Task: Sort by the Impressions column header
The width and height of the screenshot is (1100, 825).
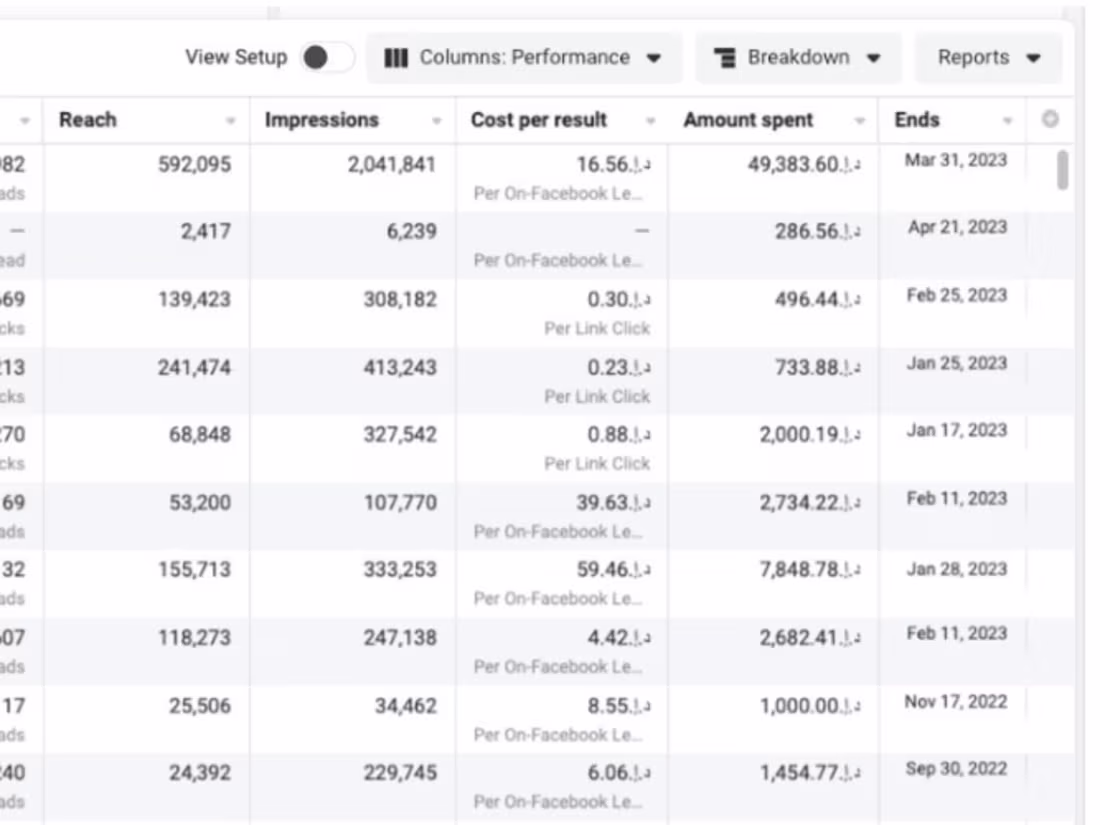Action: tap(321, 120)
